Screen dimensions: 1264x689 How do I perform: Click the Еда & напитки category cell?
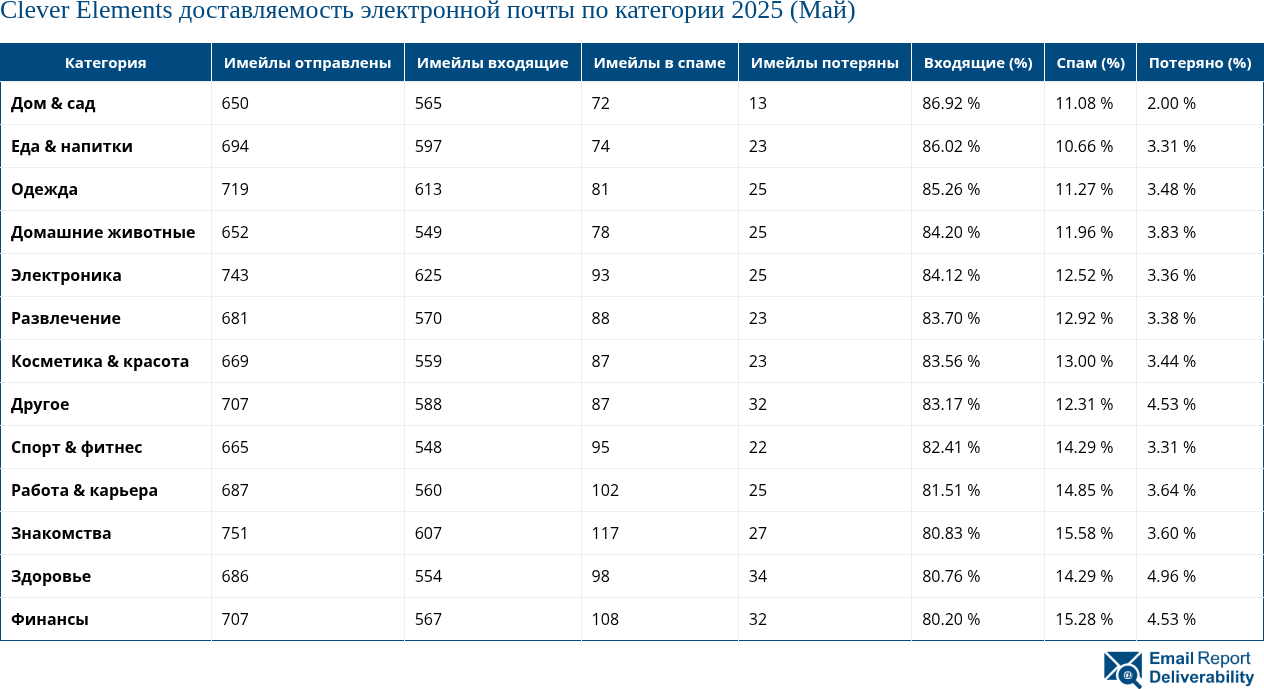coord(72,146)
